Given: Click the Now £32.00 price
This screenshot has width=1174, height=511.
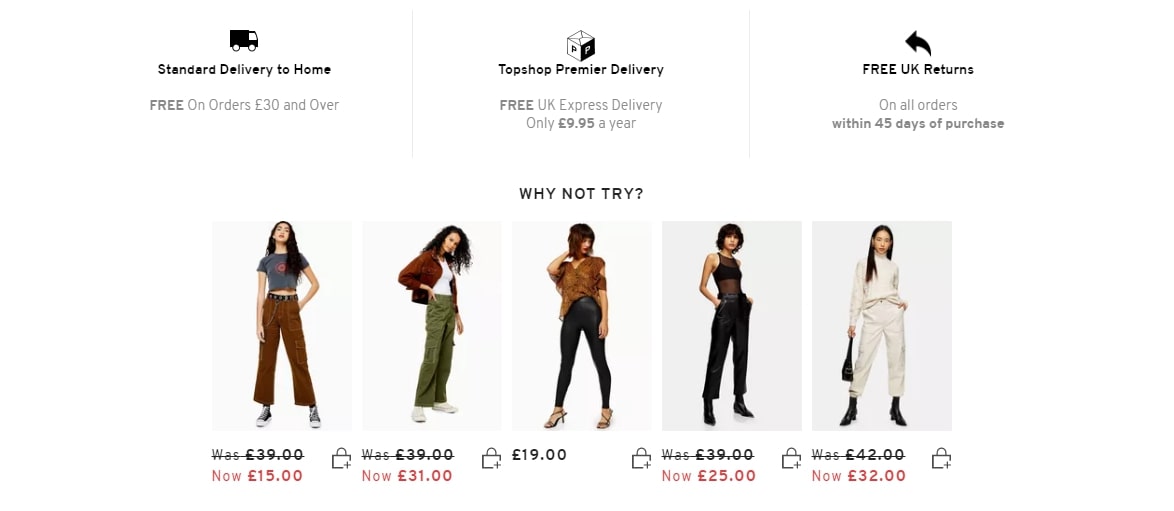Looking at the screenshot, I should [859, 476].
